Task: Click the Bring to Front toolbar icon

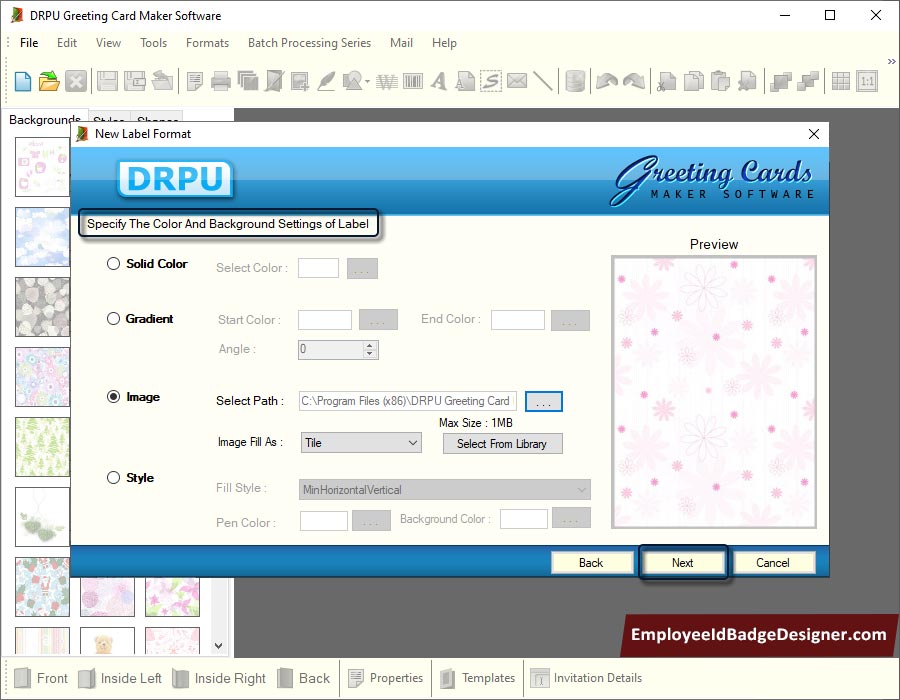Action: (781, 81)
